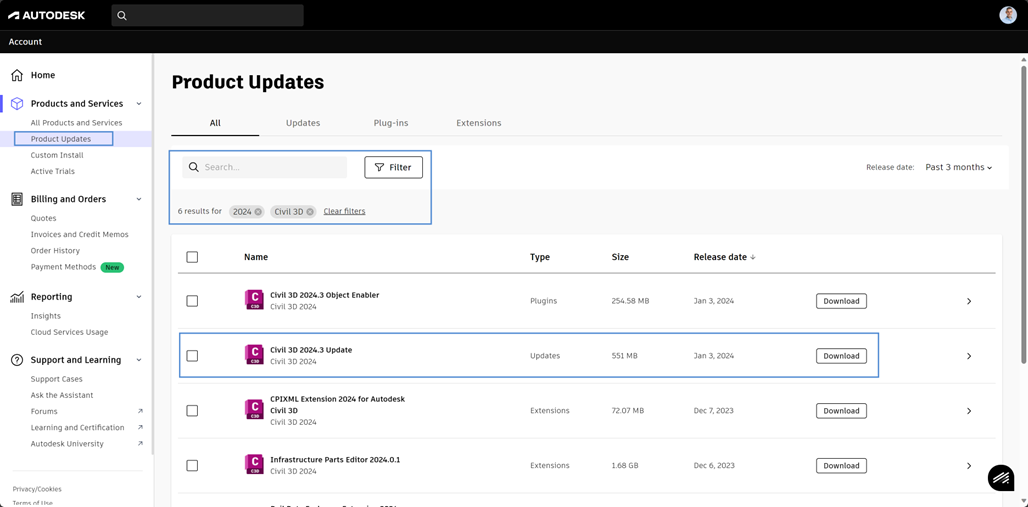Download Infrastructure Parts Editor 2024.0.1
Image resolution: width=1028 pixels, height=507 pixels.
pyautogui.click(x=841, y=466)
